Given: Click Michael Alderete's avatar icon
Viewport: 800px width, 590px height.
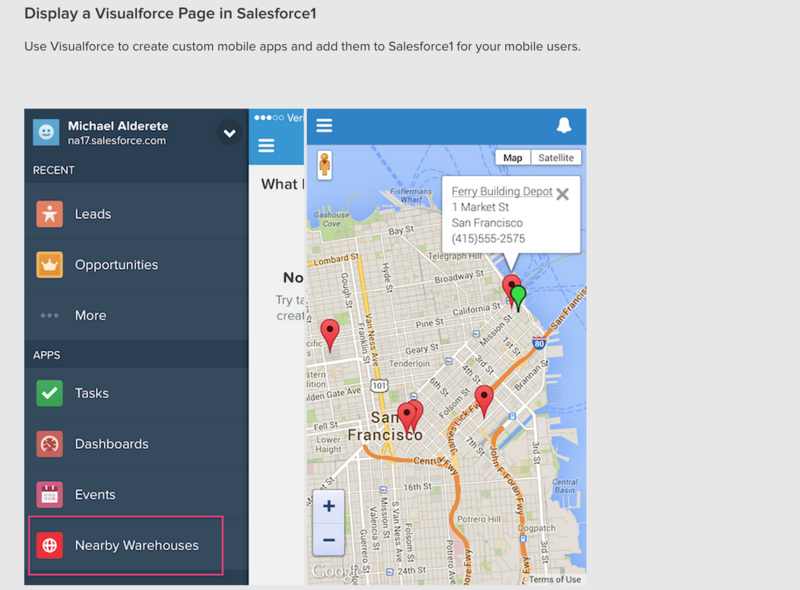Looking at the screenshot, I should pos(46,133).
